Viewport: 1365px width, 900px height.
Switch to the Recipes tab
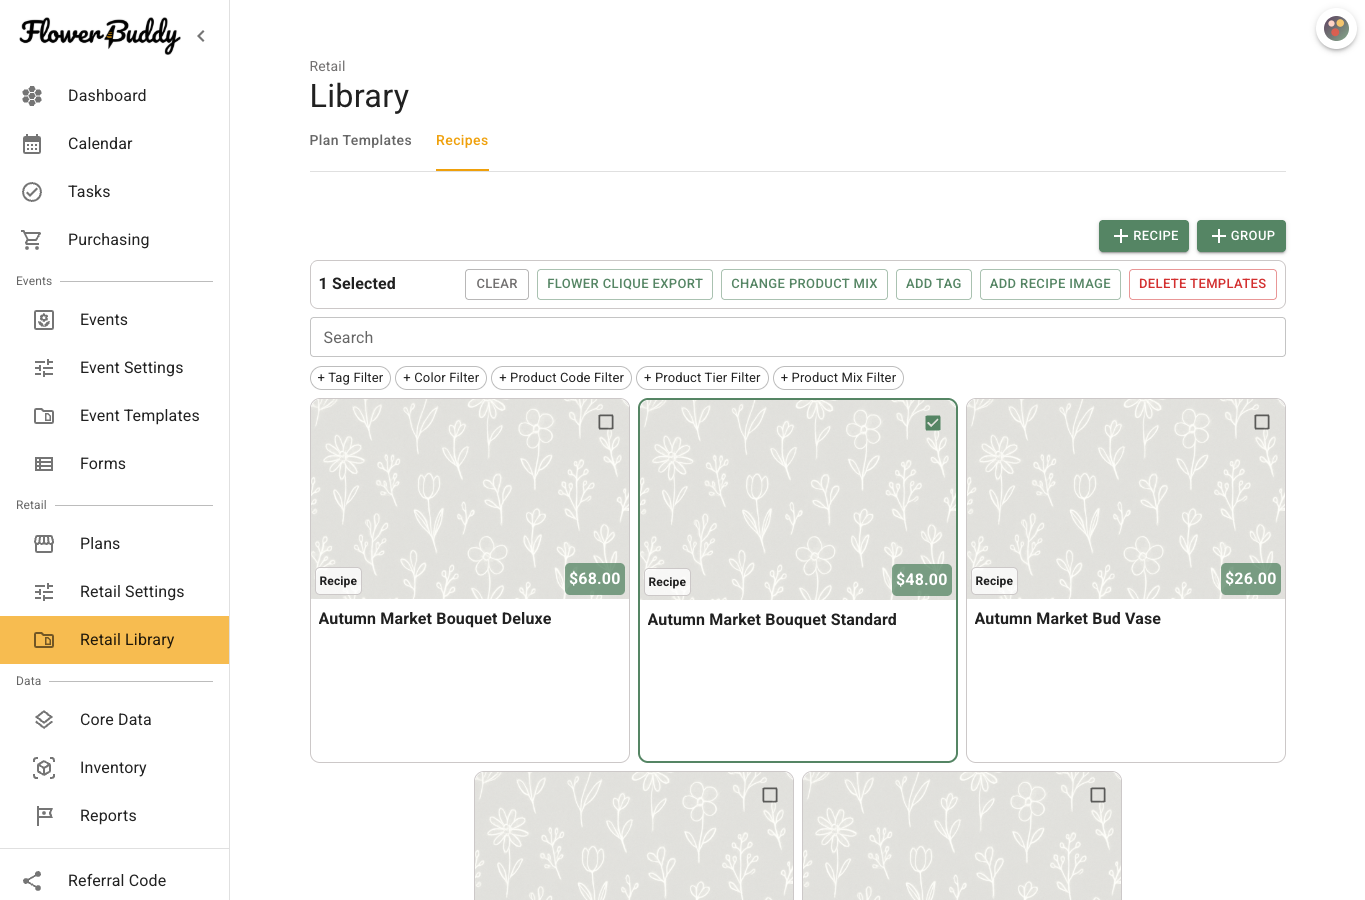pos(462,141)
